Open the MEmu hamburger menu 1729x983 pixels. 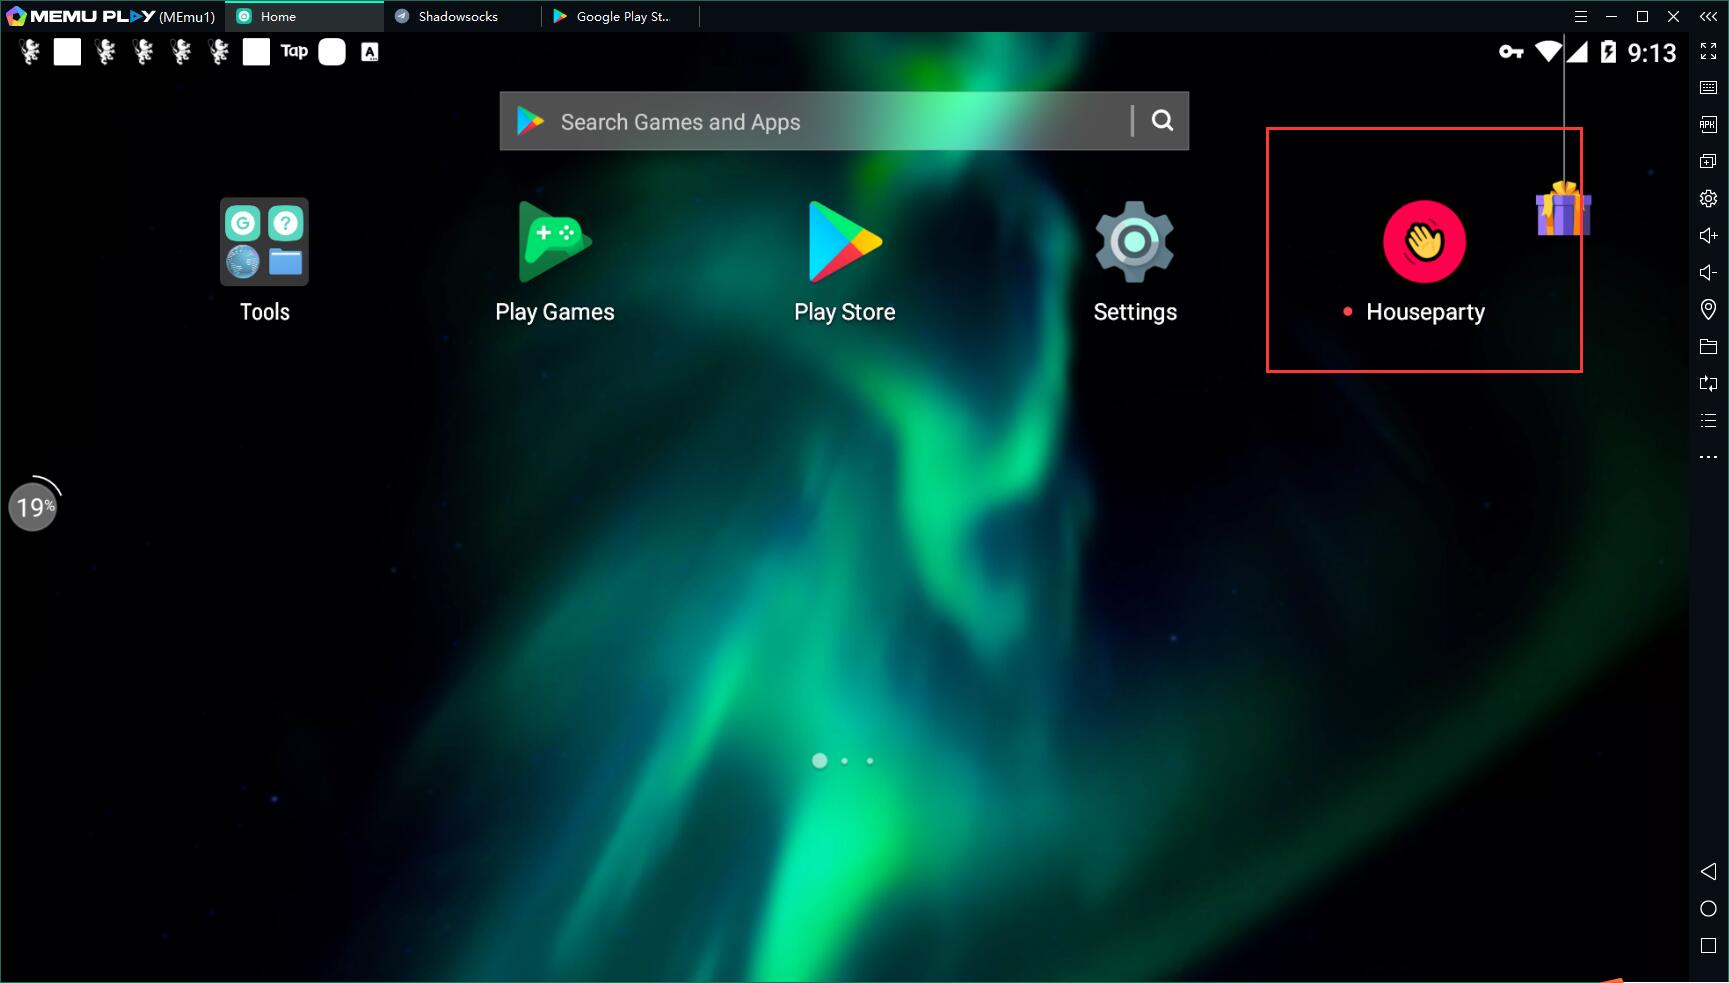pos(1580,16)
